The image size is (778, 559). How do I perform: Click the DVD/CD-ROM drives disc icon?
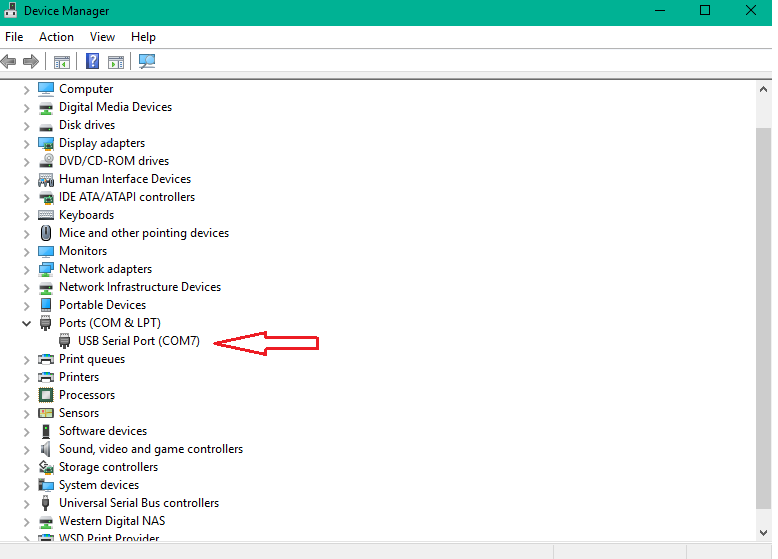tap(46, 161)
